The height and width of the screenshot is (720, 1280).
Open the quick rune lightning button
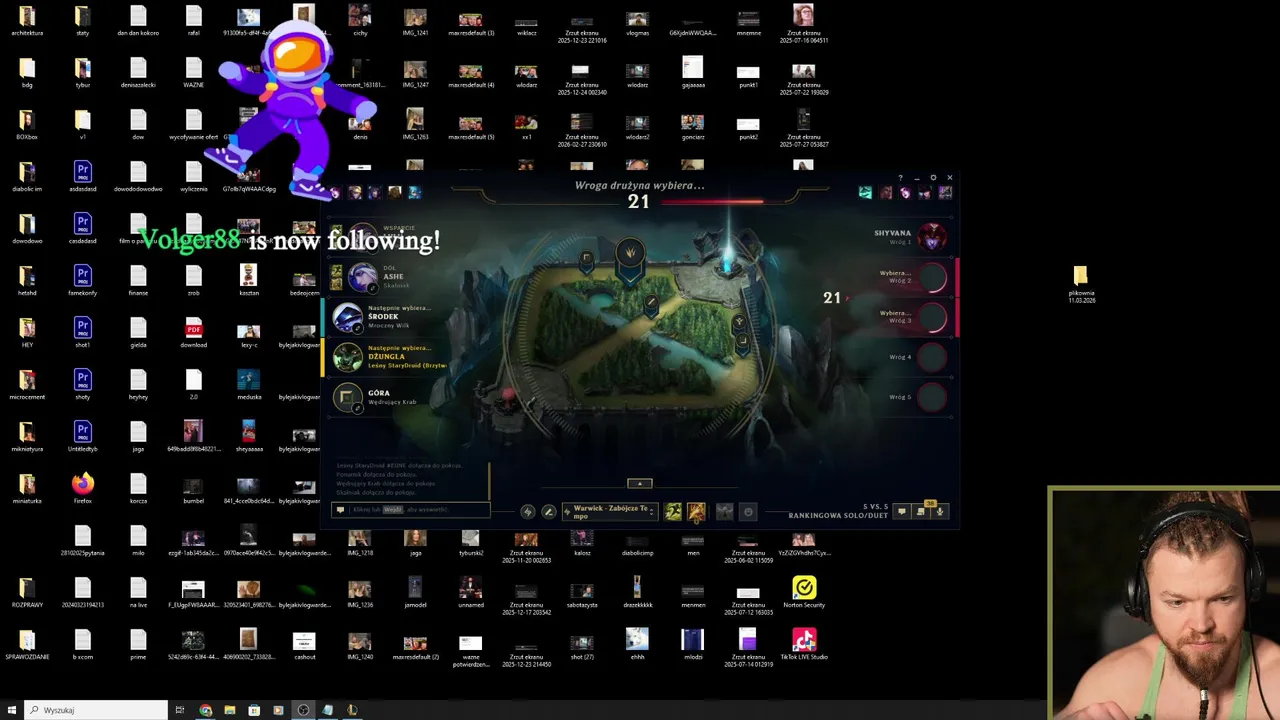[528, 512]
